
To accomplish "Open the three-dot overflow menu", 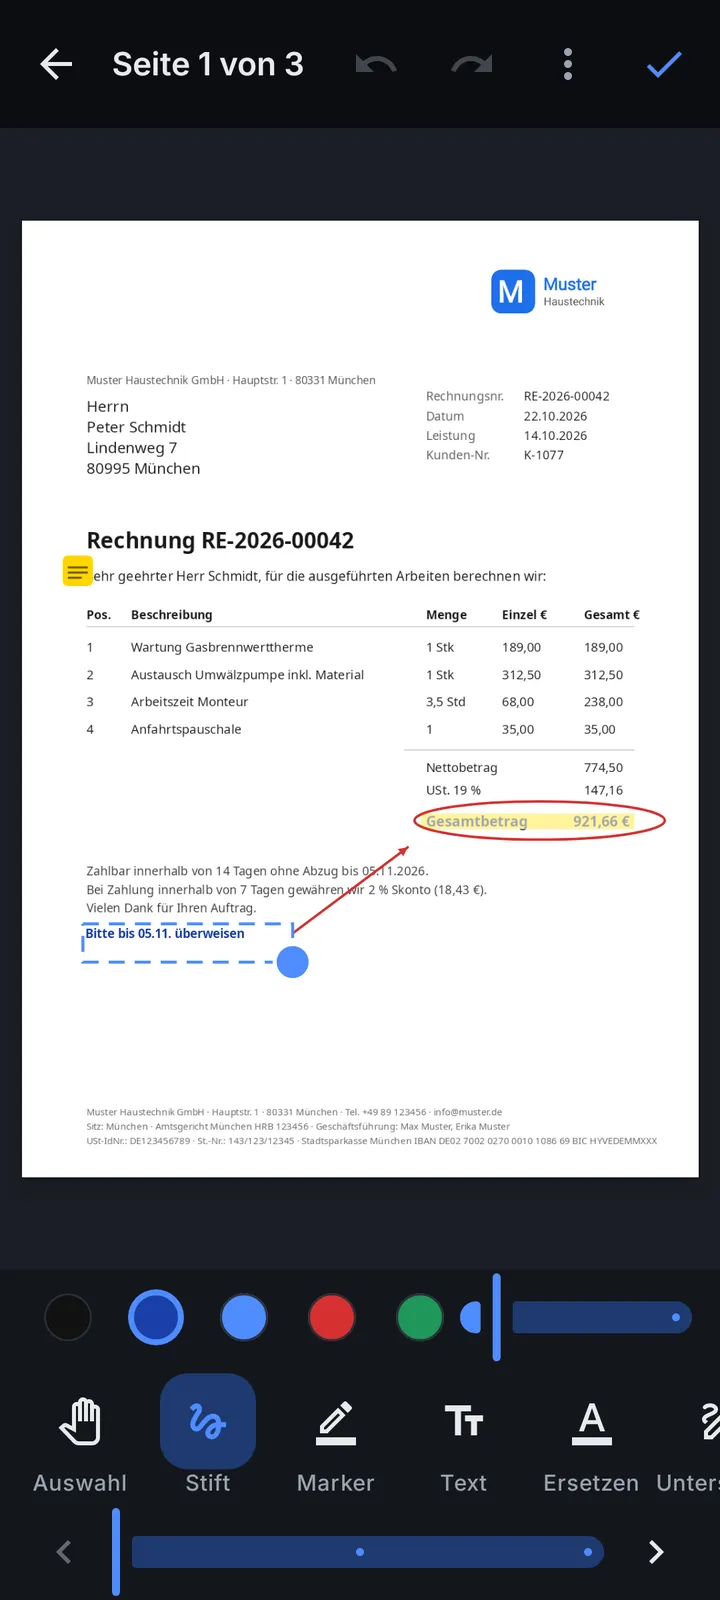I will coord(568,64).
